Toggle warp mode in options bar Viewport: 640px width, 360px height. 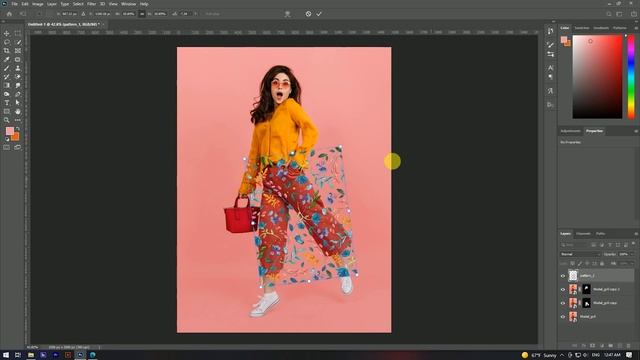pos(287,14)
